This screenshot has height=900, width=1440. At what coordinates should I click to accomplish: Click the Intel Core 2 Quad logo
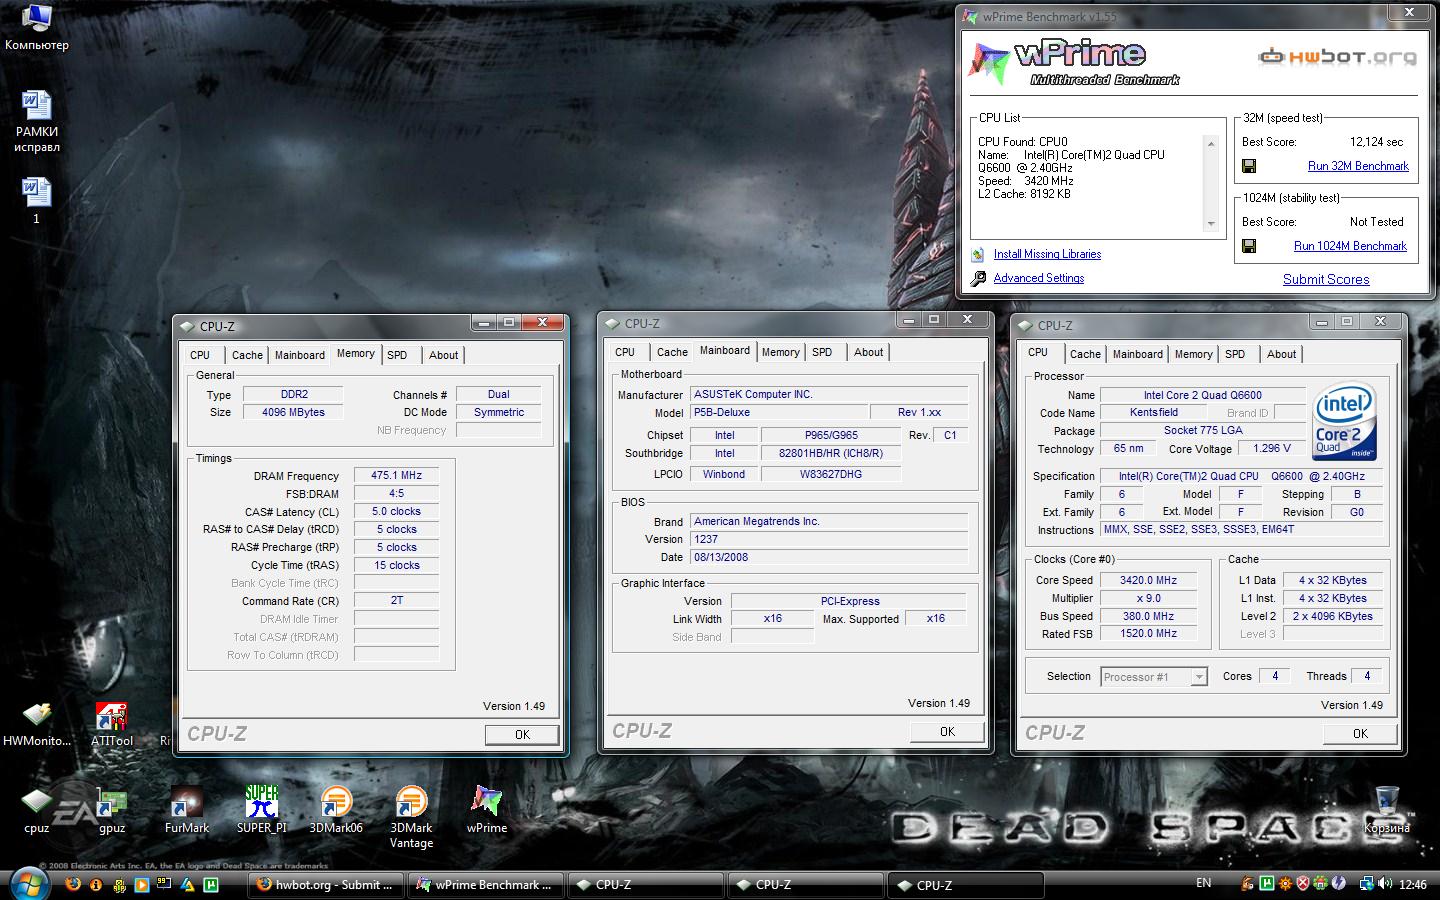pyautogui.click(x=1346, y=422)
